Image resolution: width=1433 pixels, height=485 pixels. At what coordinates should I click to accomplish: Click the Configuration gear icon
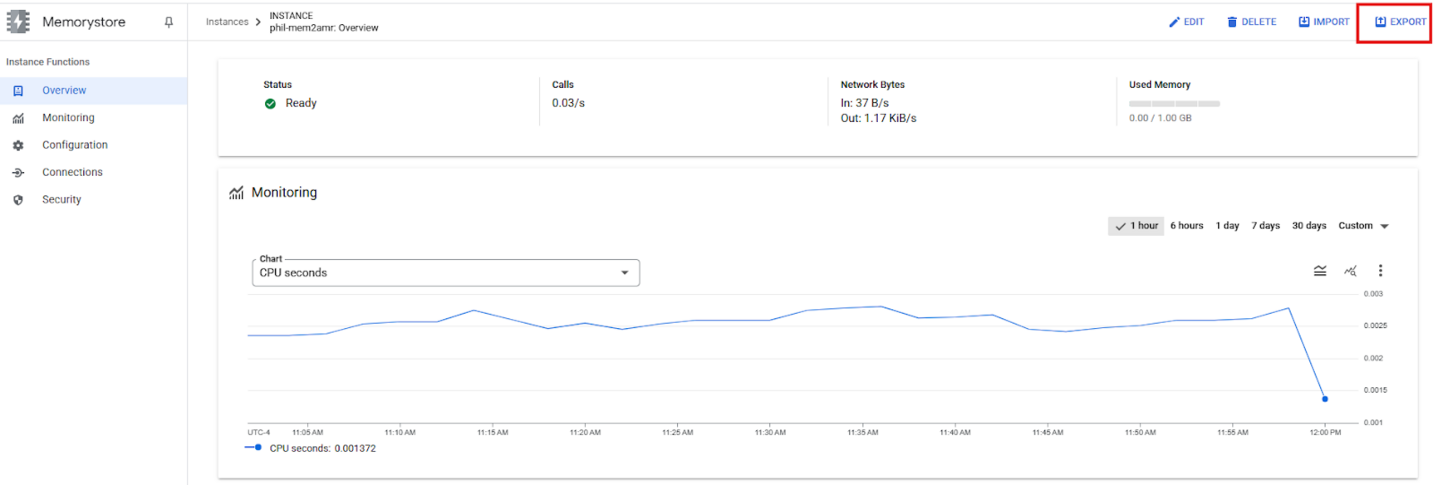pyautogui.click(x=18, y=145)
